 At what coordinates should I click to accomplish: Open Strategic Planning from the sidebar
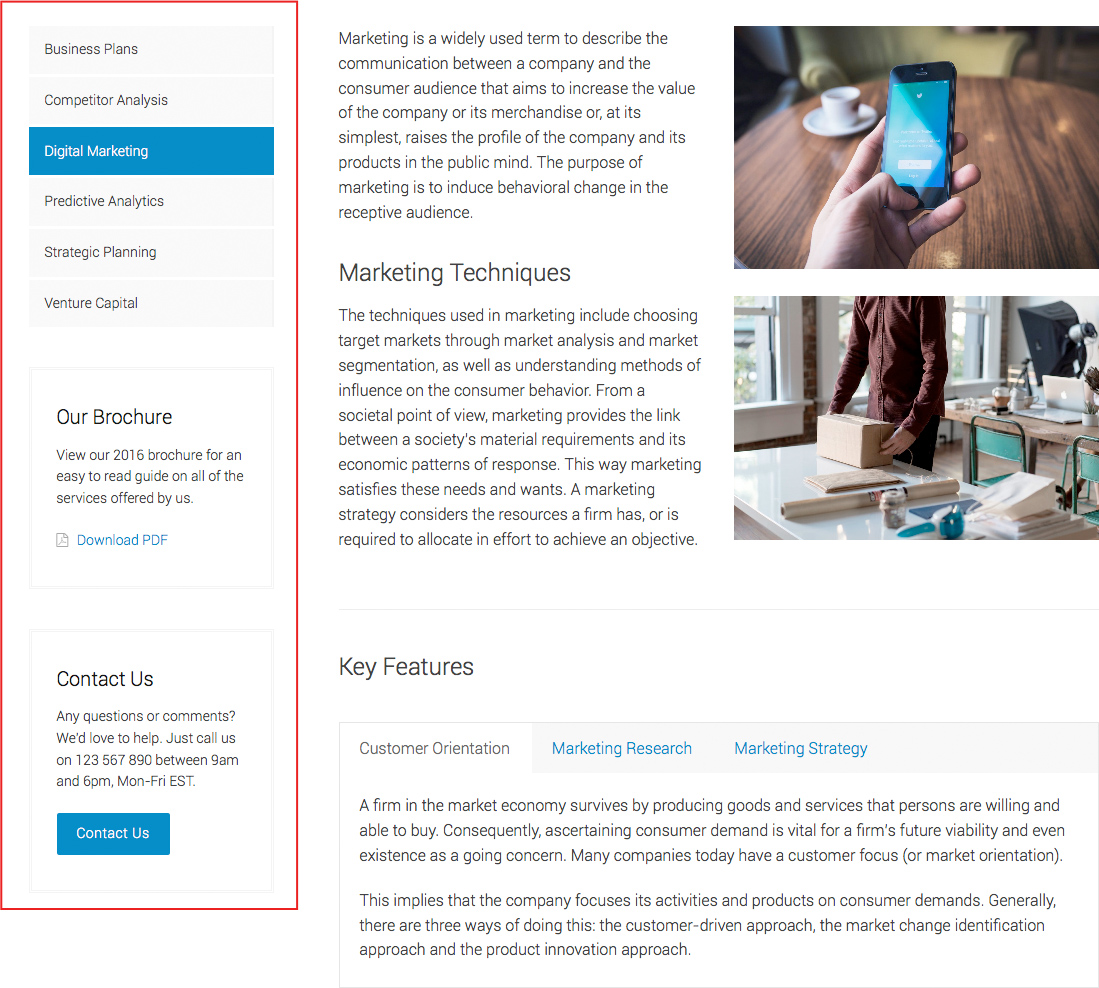[151, 252]
